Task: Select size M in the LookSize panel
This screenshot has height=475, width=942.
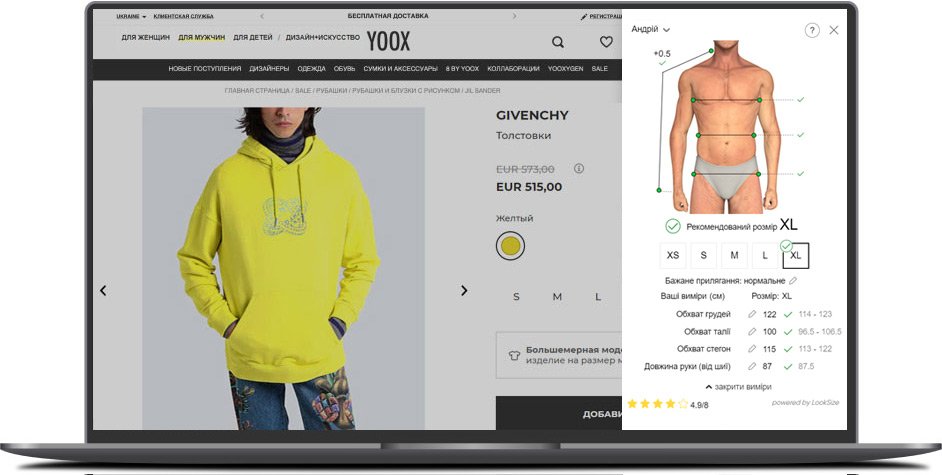Action: [x=734, y=255]
